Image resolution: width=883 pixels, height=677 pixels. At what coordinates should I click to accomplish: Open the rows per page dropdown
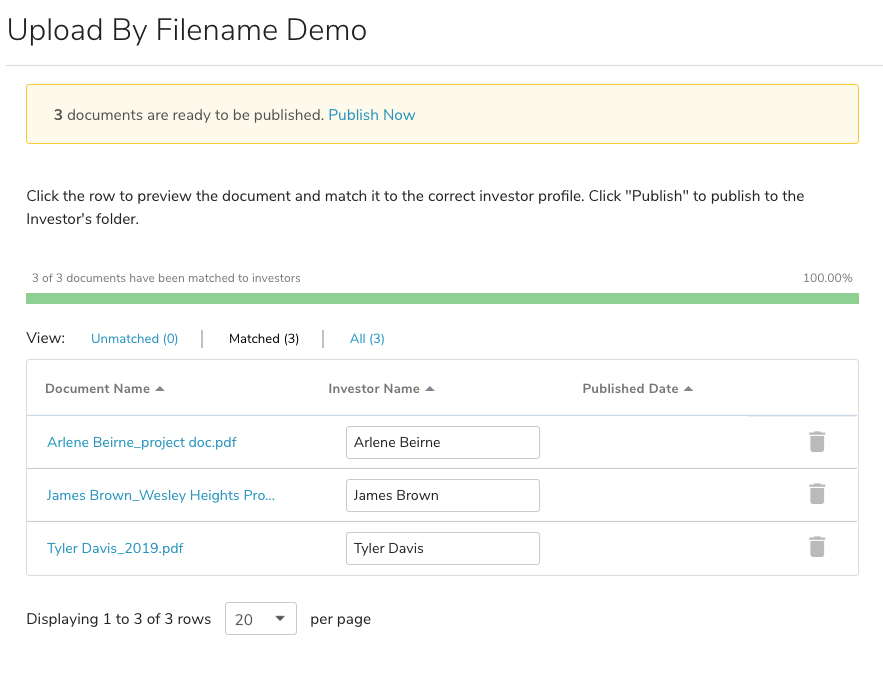pos(260,618)
